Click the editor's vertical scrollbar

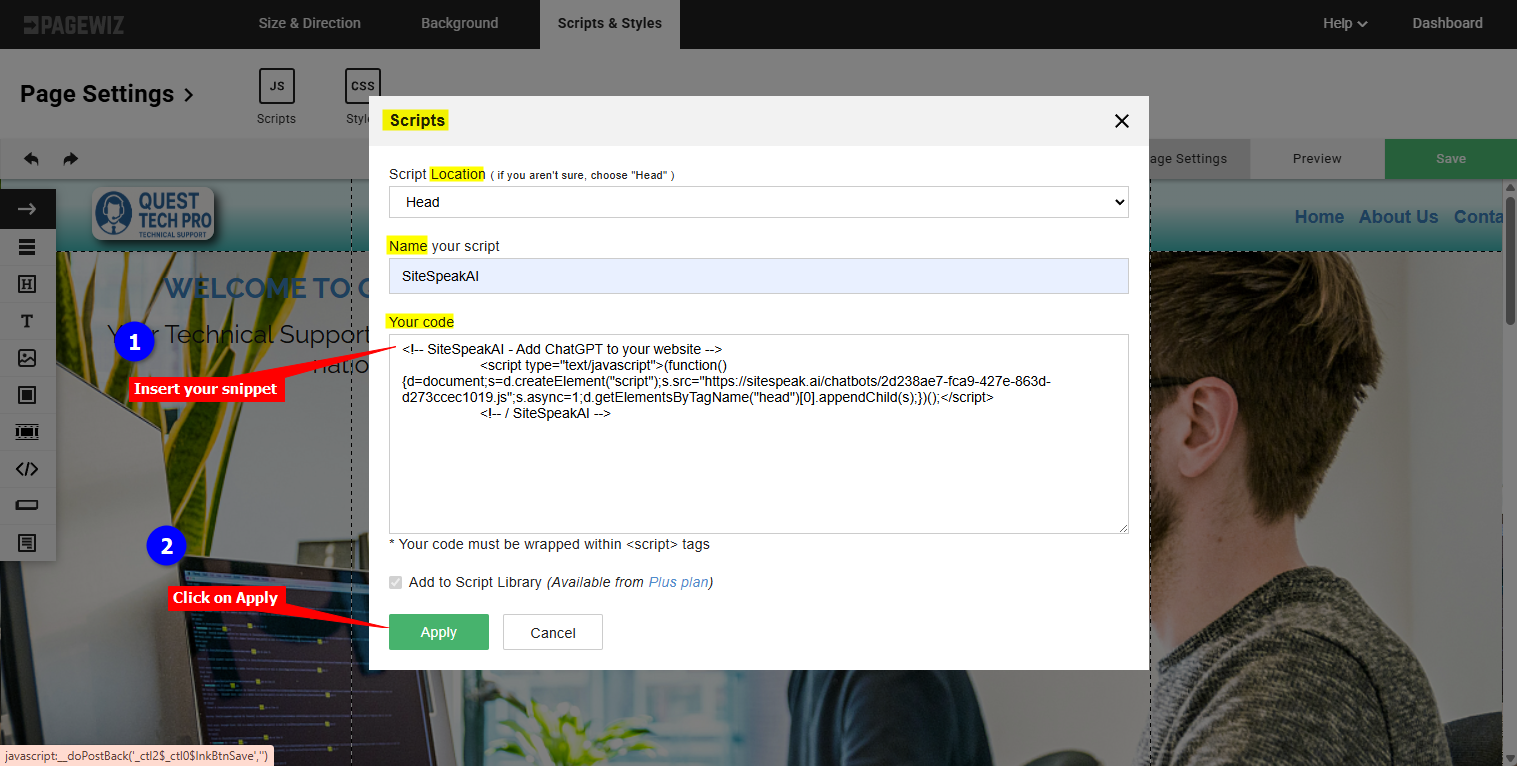click(1510, 260)
